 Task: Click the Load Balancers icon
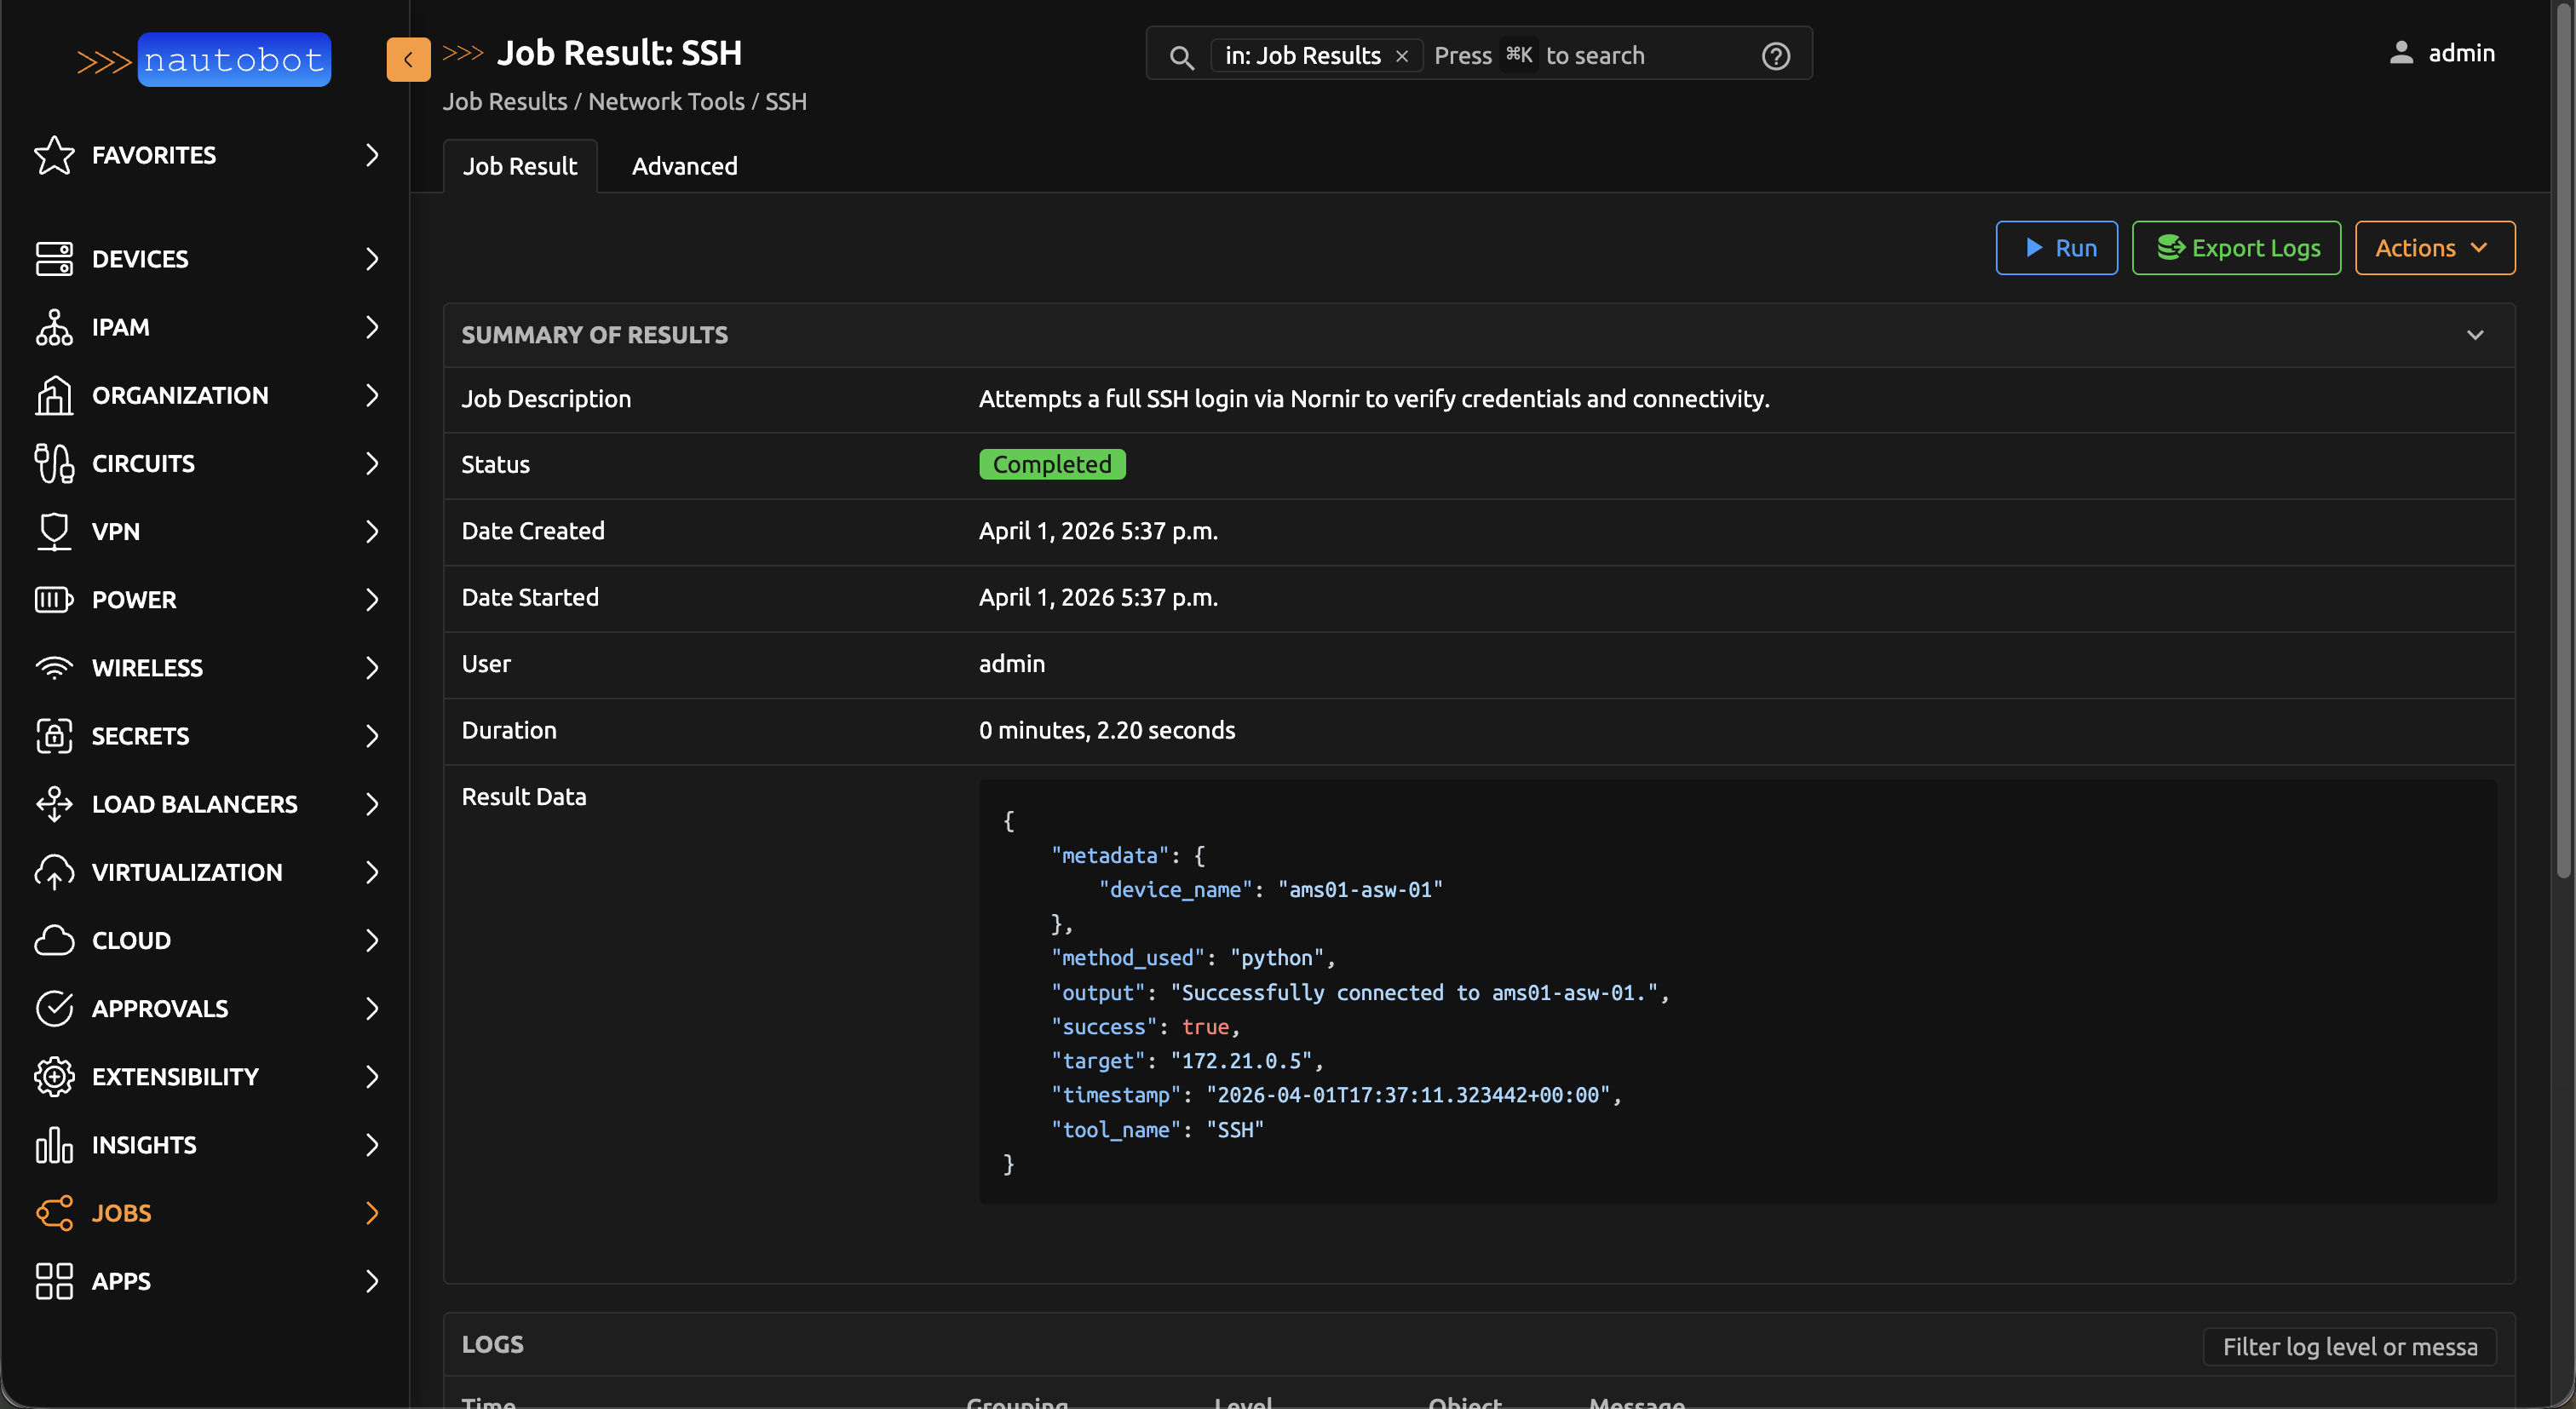[54, 804]
